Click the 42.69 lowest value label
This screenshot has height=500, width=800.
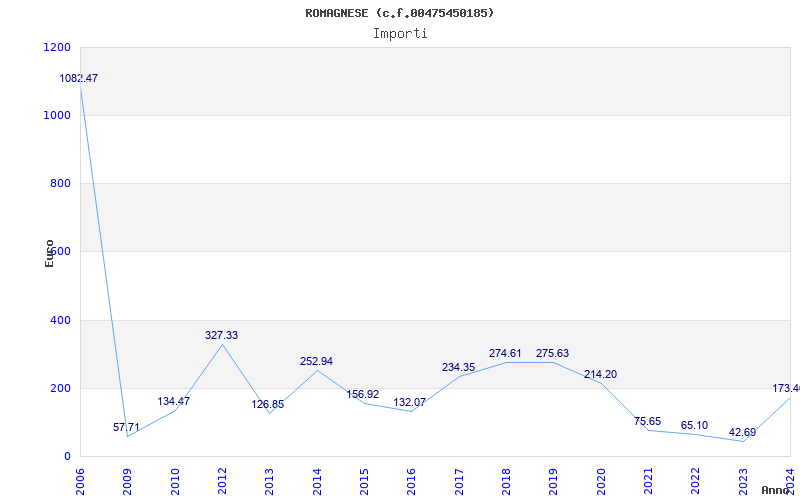[x=742, y=433]
